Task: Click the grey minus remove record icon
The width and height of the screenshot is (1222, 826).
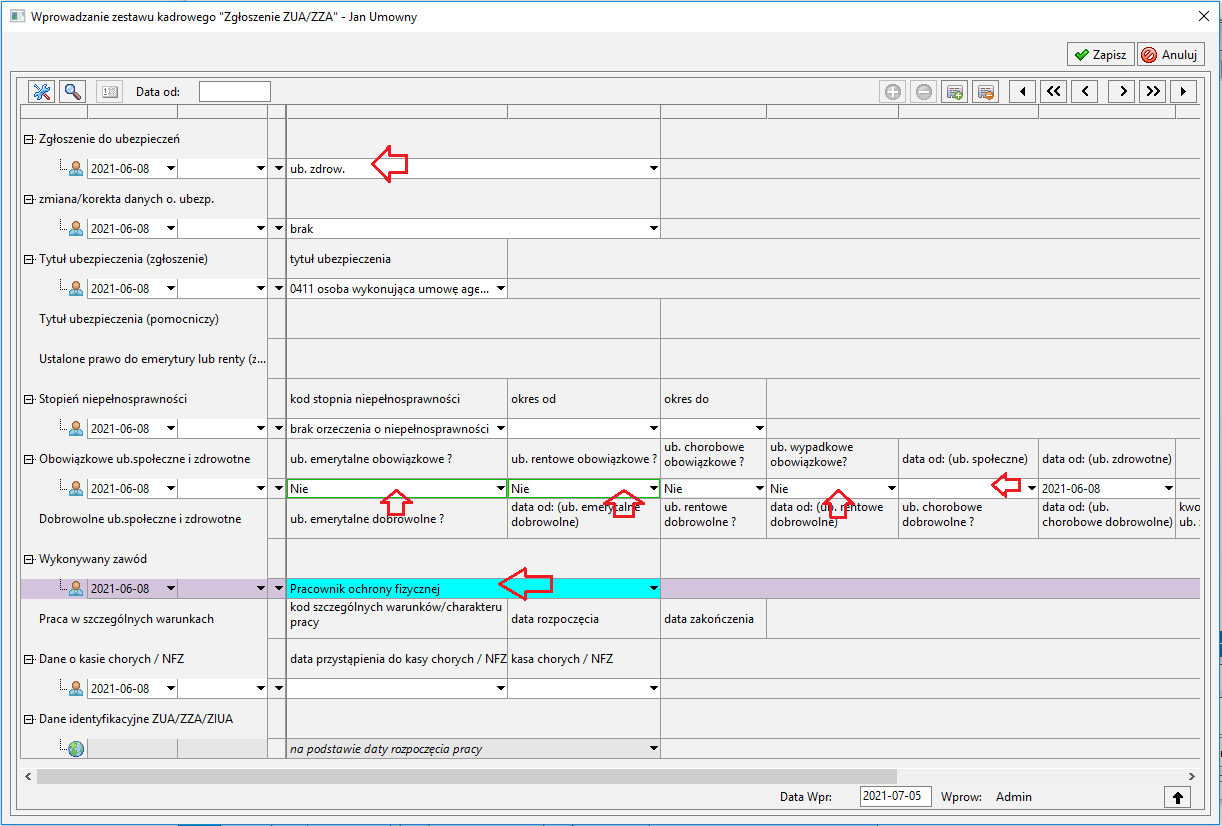Action: pyautogui.click(x=924, y=92)
